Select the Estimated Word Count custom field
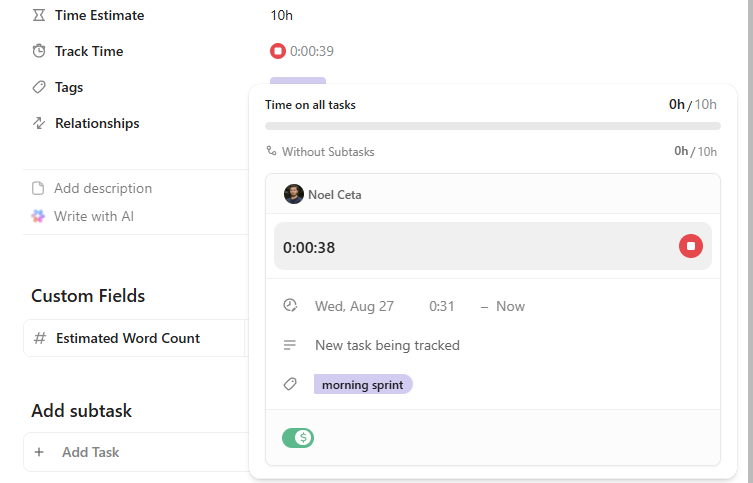This screenshot has height=483, width=753. tap(128, 338)
